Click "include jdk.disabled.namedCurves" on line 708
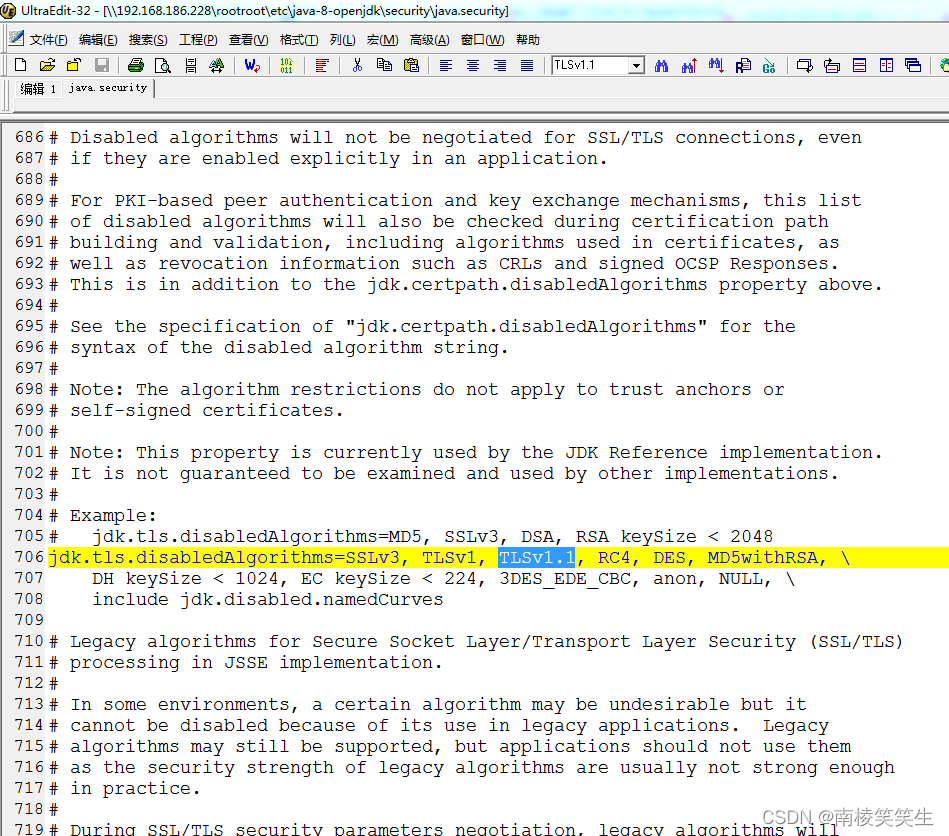Viewport: 949px width, 836px height. point(268,599)
